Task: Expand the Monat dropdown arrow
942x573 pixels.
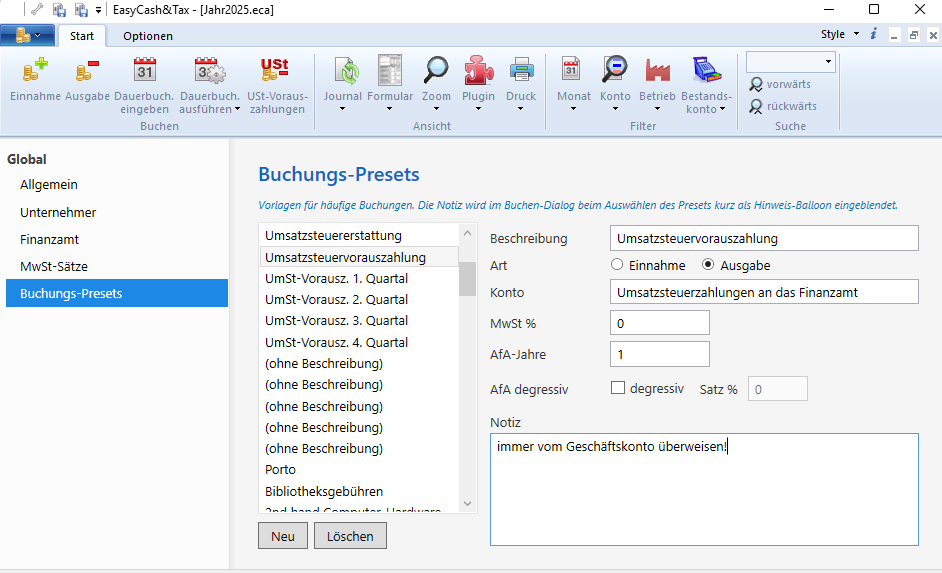Action: [573, 109]
